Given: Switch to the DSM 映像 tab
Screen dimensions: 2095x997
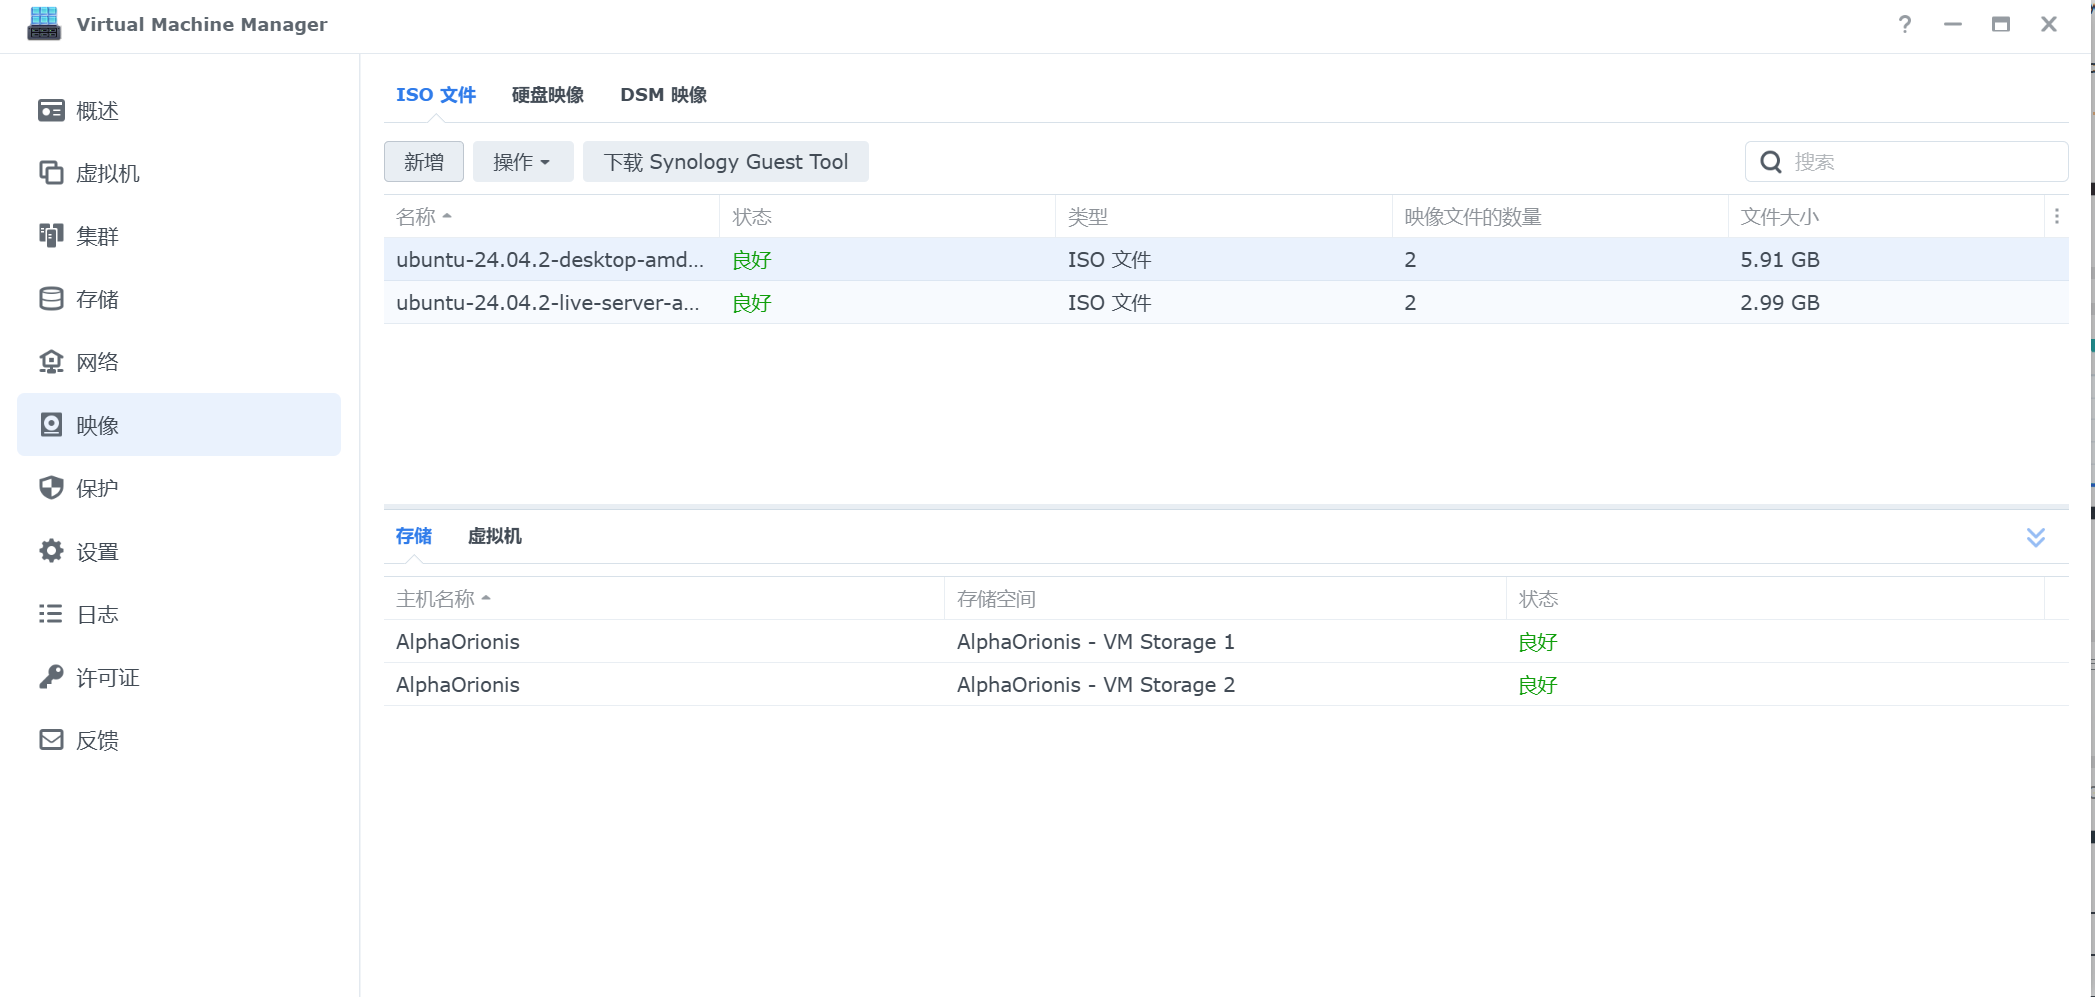Looking at the screenshot, I should (663, 95).
